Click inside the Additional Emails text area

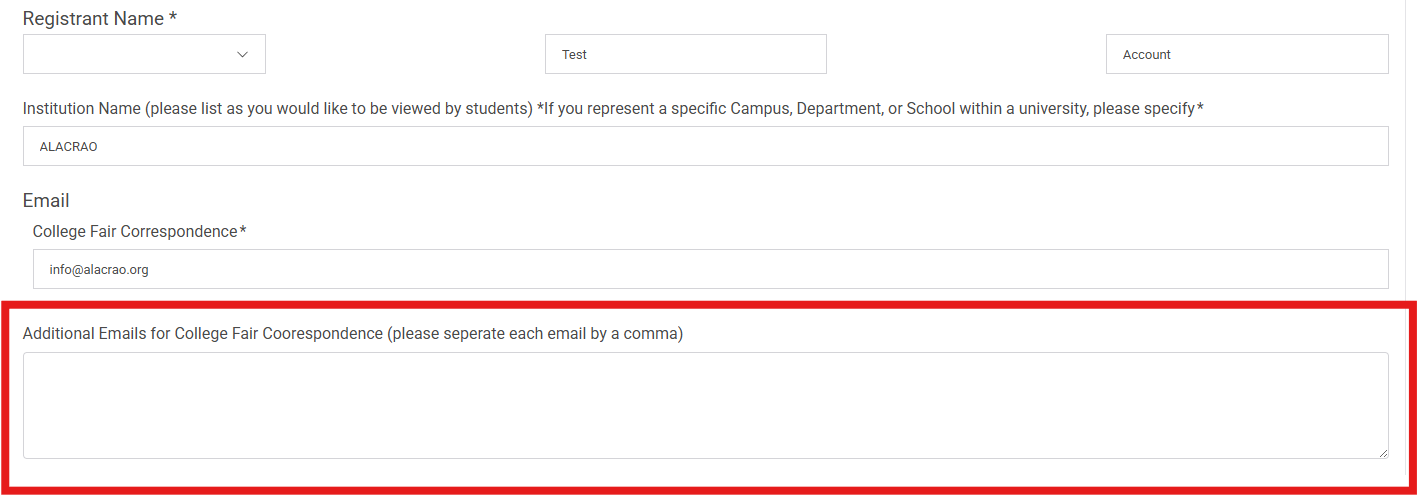coord(706,405)
